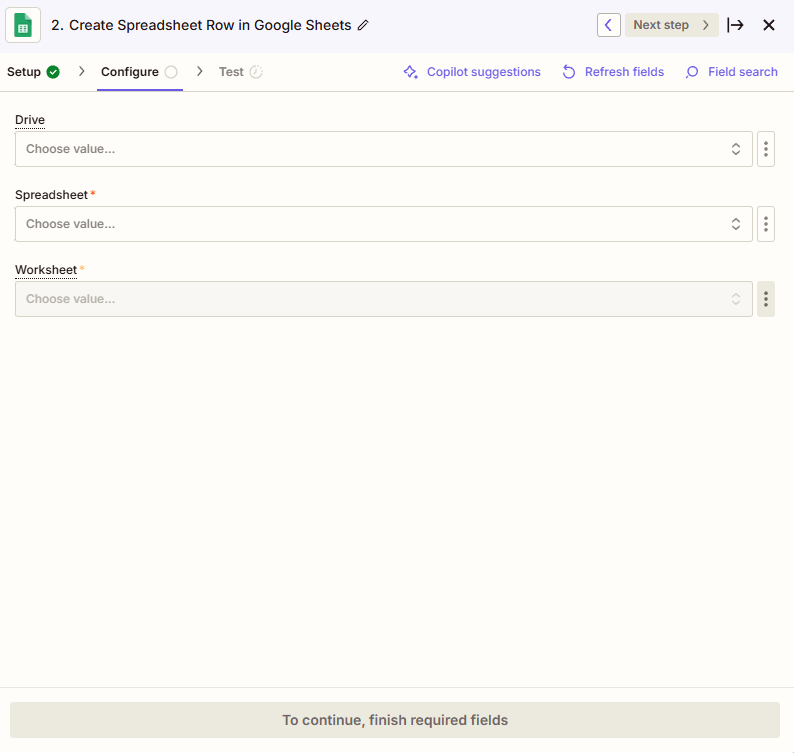Image resolution: width=794 pixels, height=753 pixels.
Task: Click the Refresh fields circular arrow icon
Action: [x=569, y=72]
